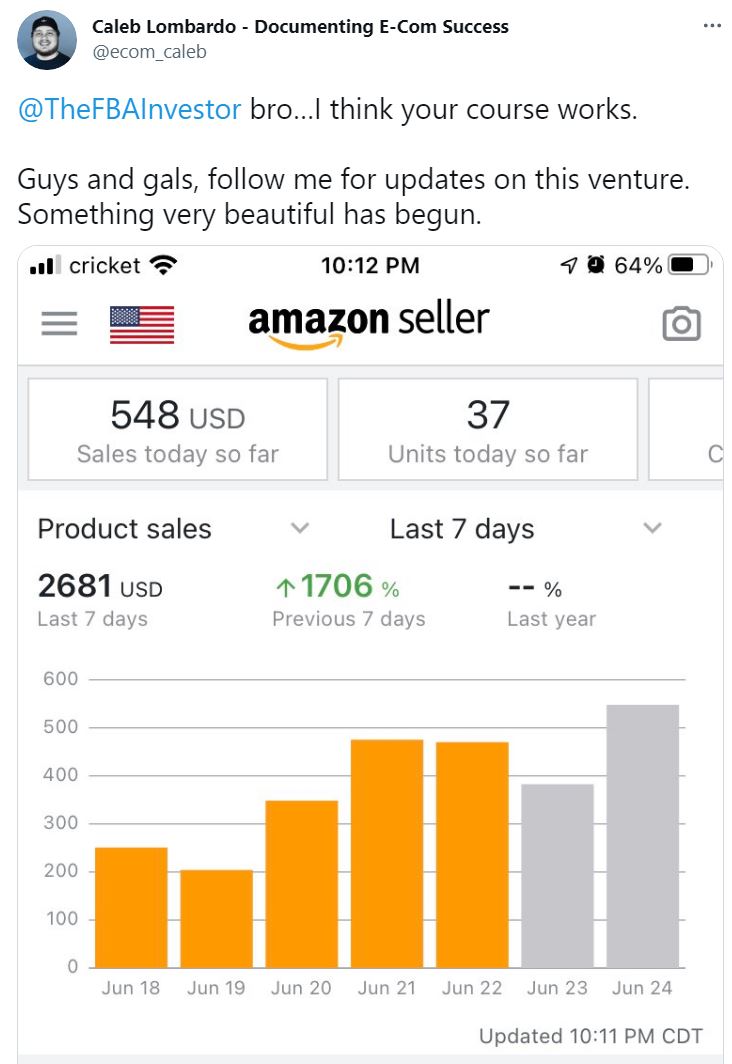Tap the Wi-Fi status icon
Viewport: 732px width, 1064px height.
click(x=163, y=265)
